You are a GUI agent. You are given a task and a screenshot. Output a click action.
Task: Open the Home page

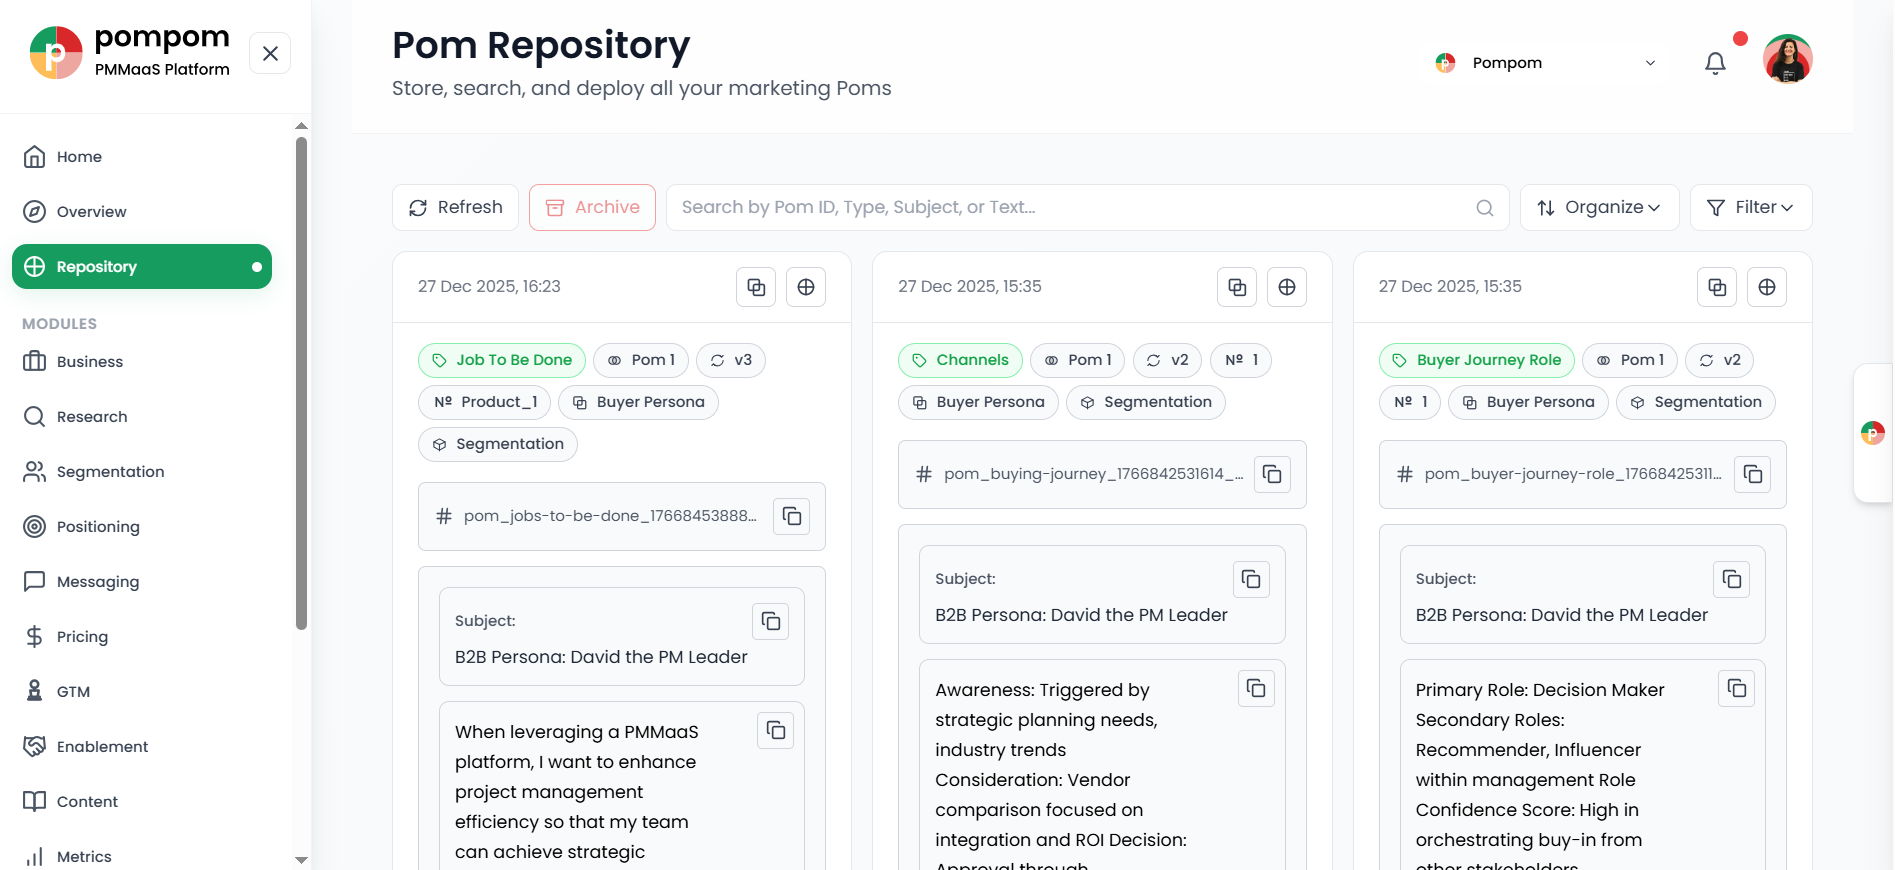[x=142, y=157]
